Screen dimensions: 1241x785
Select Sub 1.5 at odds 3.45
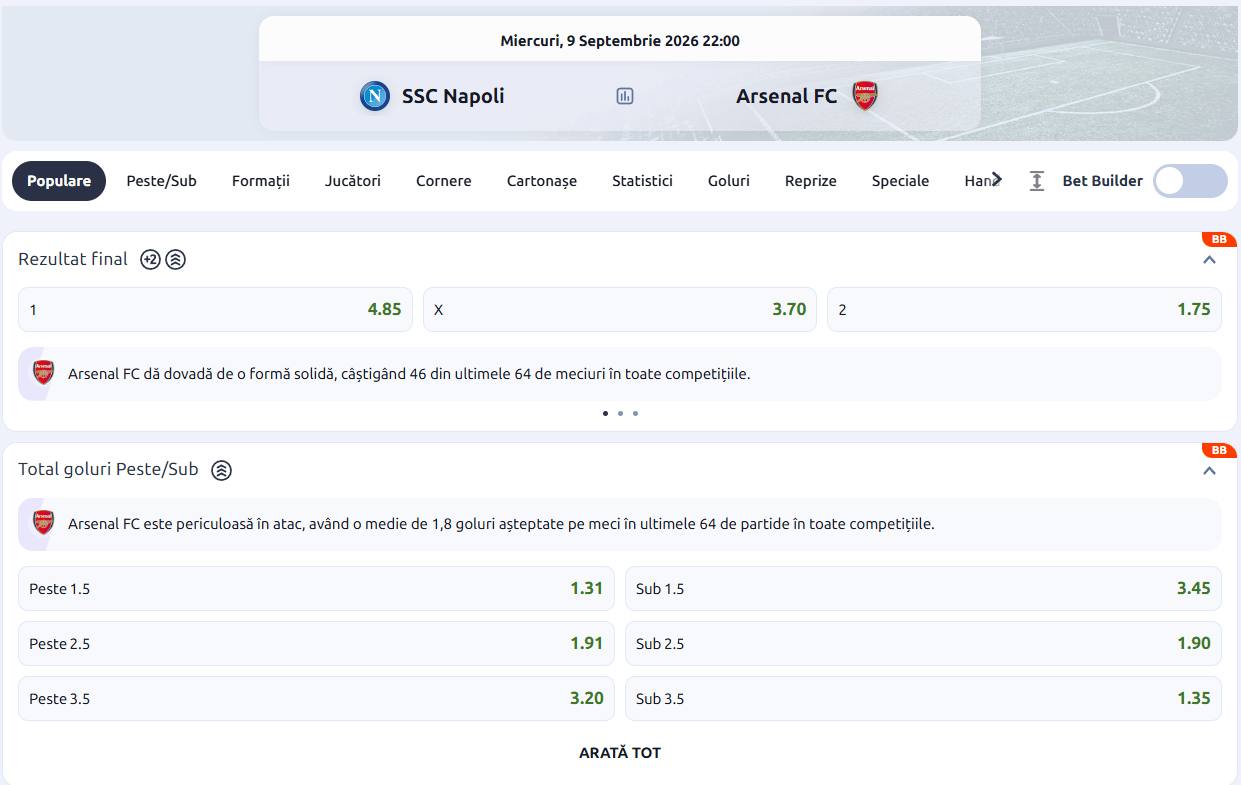pyautogui.click(x=923, y=588)
